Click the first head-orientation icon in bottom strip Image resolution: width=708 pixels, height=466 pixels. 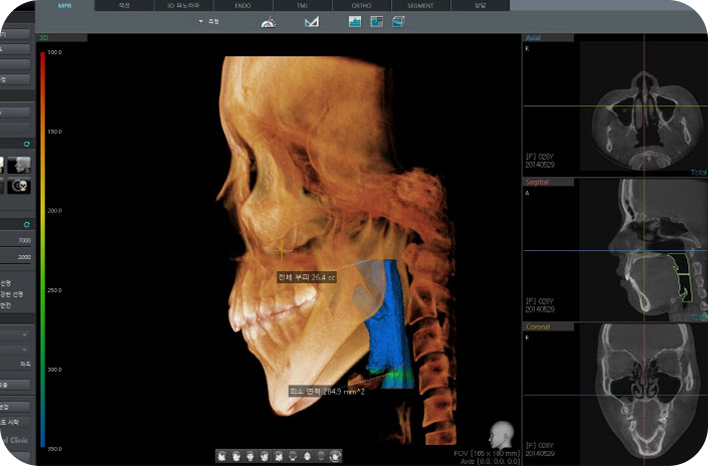pos(222,456)
